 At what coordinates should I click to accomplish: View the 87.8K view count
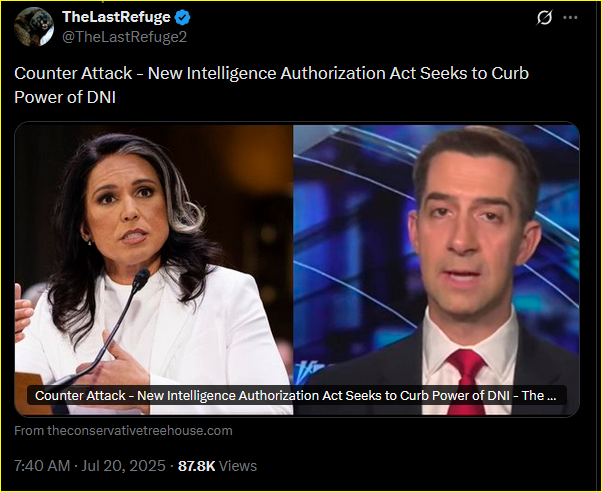pos(197,466)
